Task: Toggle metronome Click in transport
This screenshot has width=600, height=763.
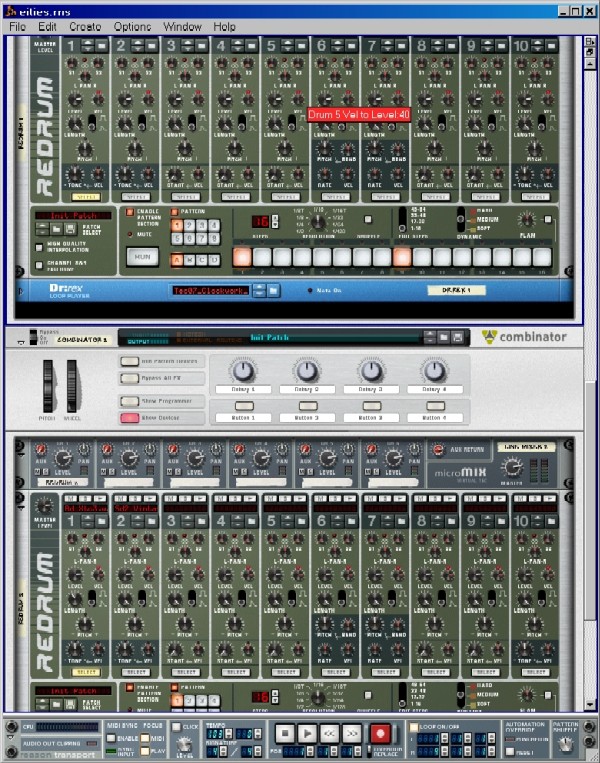Action: (177, 727)
